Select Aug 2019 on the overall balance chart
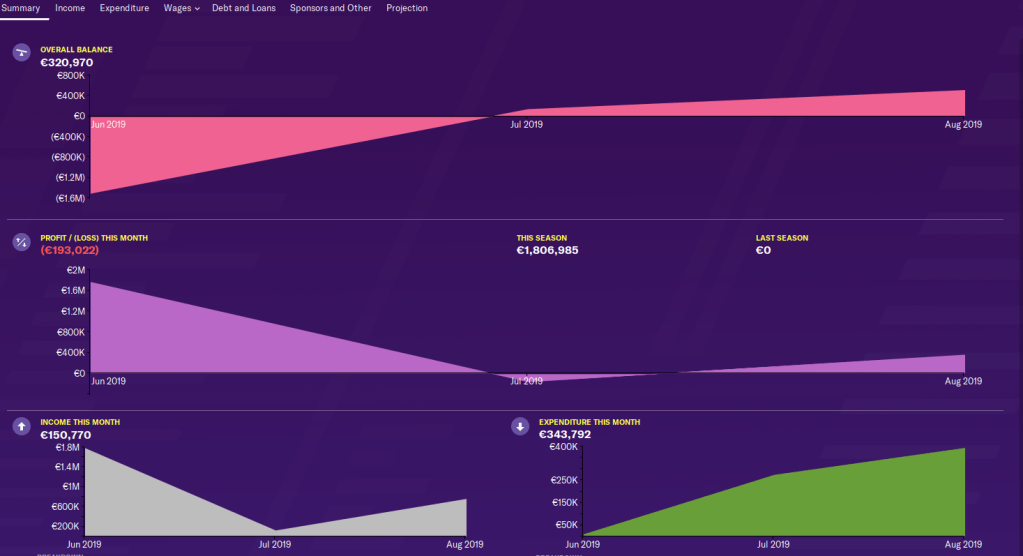Viewport: 1023px width, 556px height. pos(964,125)
